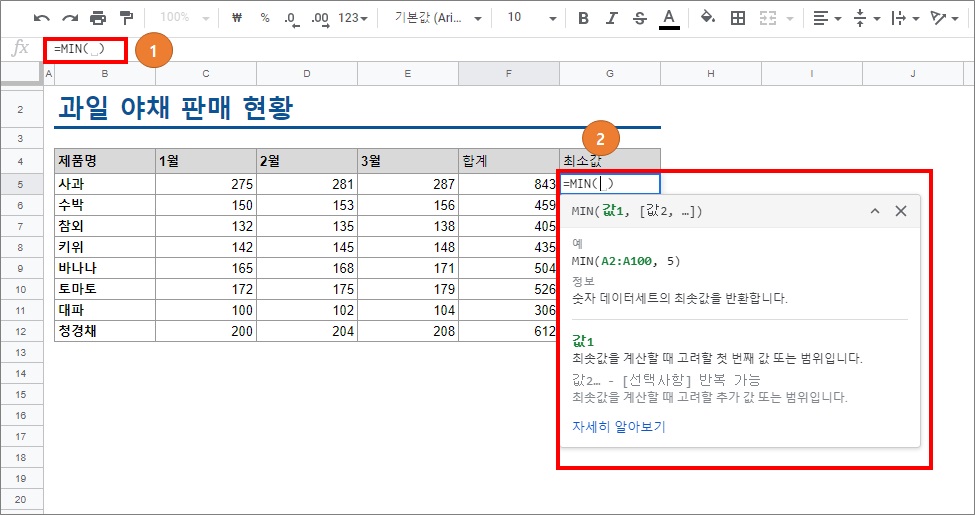Activate the paint format tool

126,18
